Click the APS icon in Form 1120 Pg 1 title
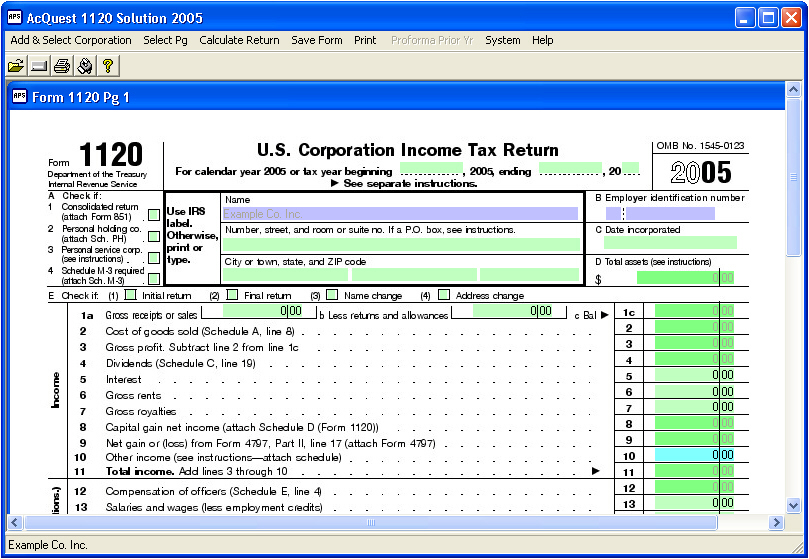Viewport: 809px width, 559px height. [20, 97]
